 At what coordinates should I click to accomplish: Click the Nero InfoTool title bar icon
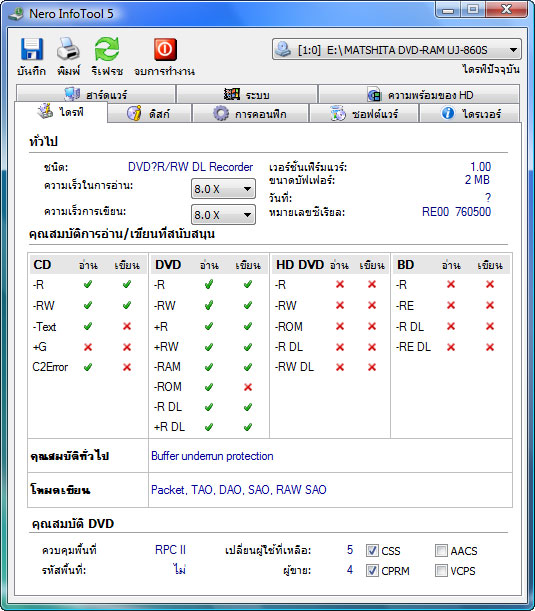pyautogui.click(x=17, y=14)
